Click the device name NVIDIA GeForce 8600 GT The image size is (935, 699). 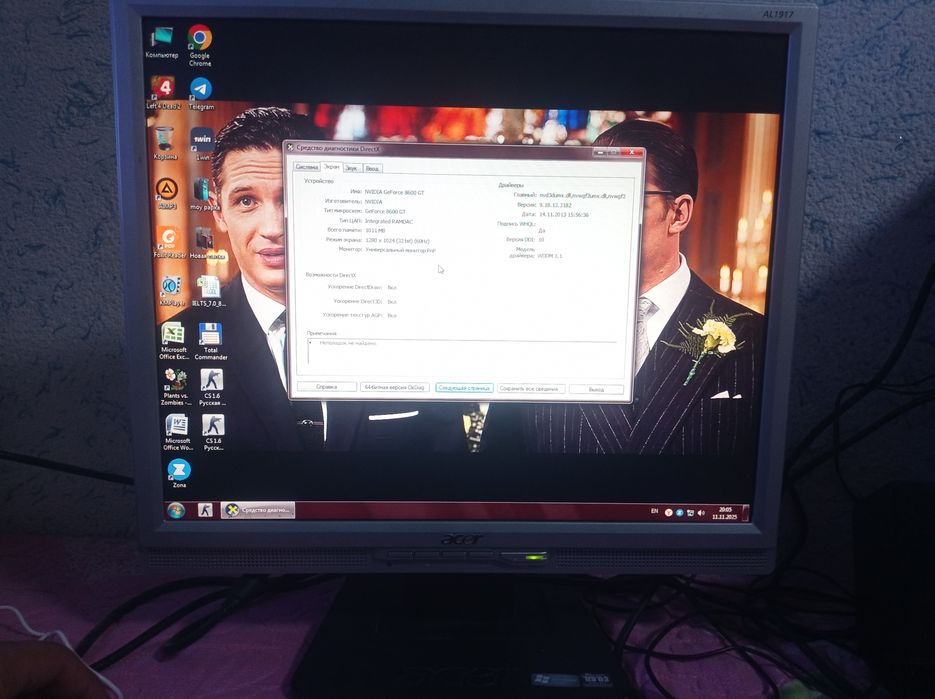pos(394,193)
